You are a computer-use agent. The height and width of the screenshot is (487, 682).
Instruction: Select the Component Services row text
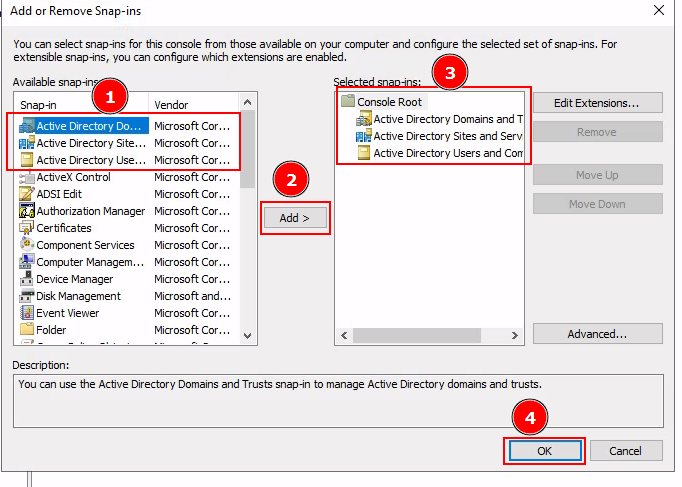pyautogui.click(x=85, y=245)
